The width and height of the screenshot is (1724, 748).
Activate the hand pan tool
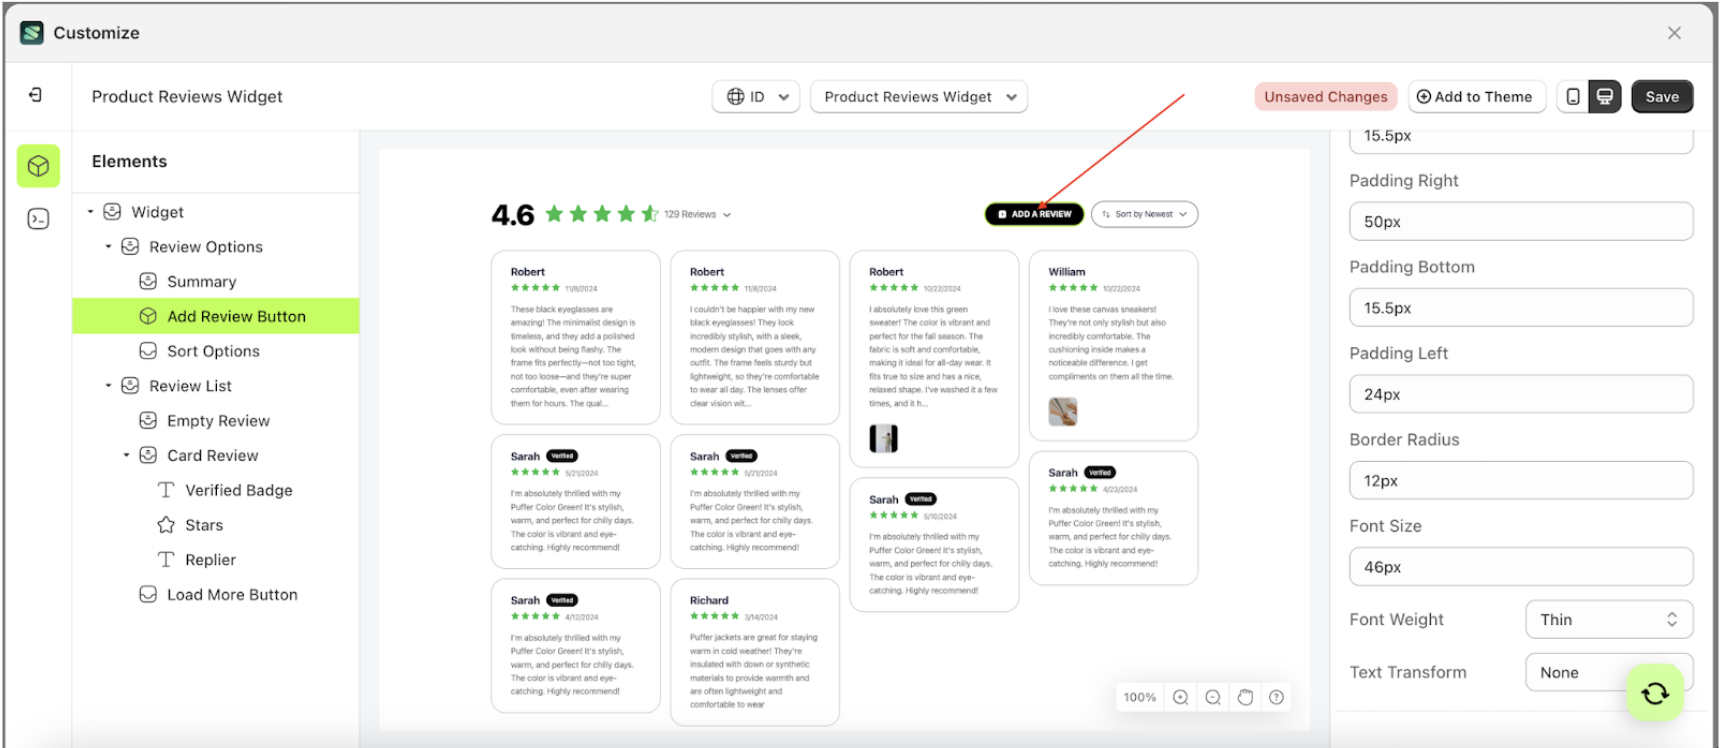pyautogui.click(x=1245, y=697)
